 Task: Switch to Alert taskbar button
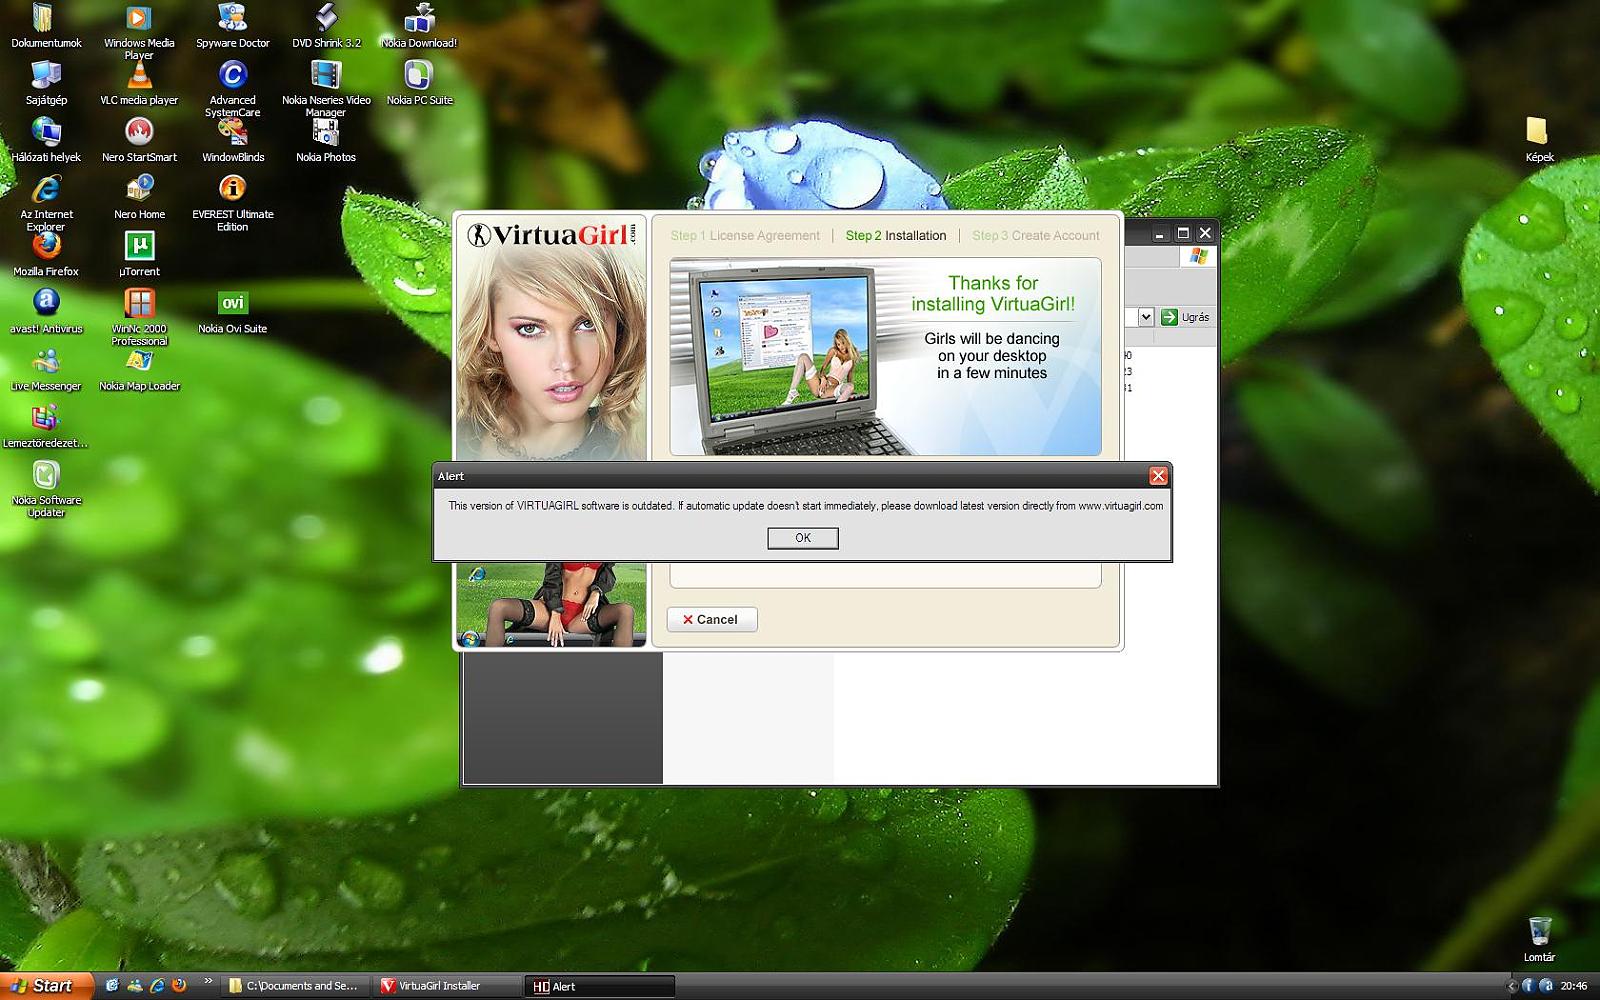(x=600, y=986)
